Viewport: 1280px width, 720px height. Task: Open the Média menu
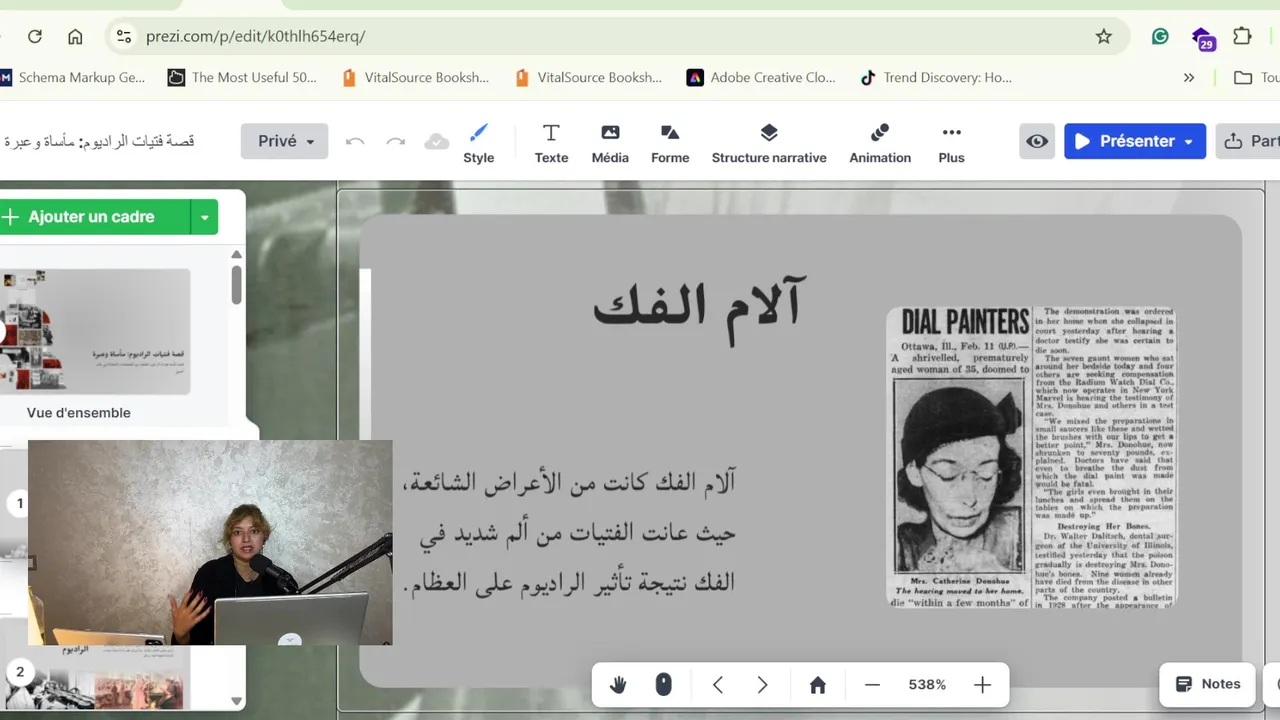(610, 143)
